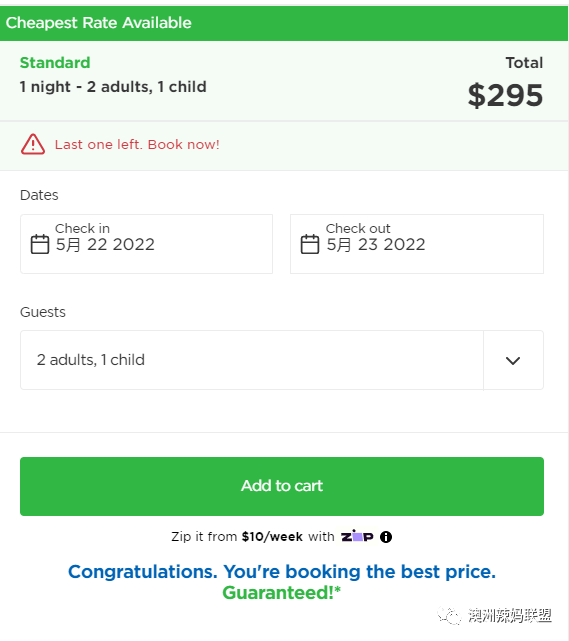Click the $295 total price
Image resolution: width=569 pixels, height=641 pixels.
(x=505, y=95)
